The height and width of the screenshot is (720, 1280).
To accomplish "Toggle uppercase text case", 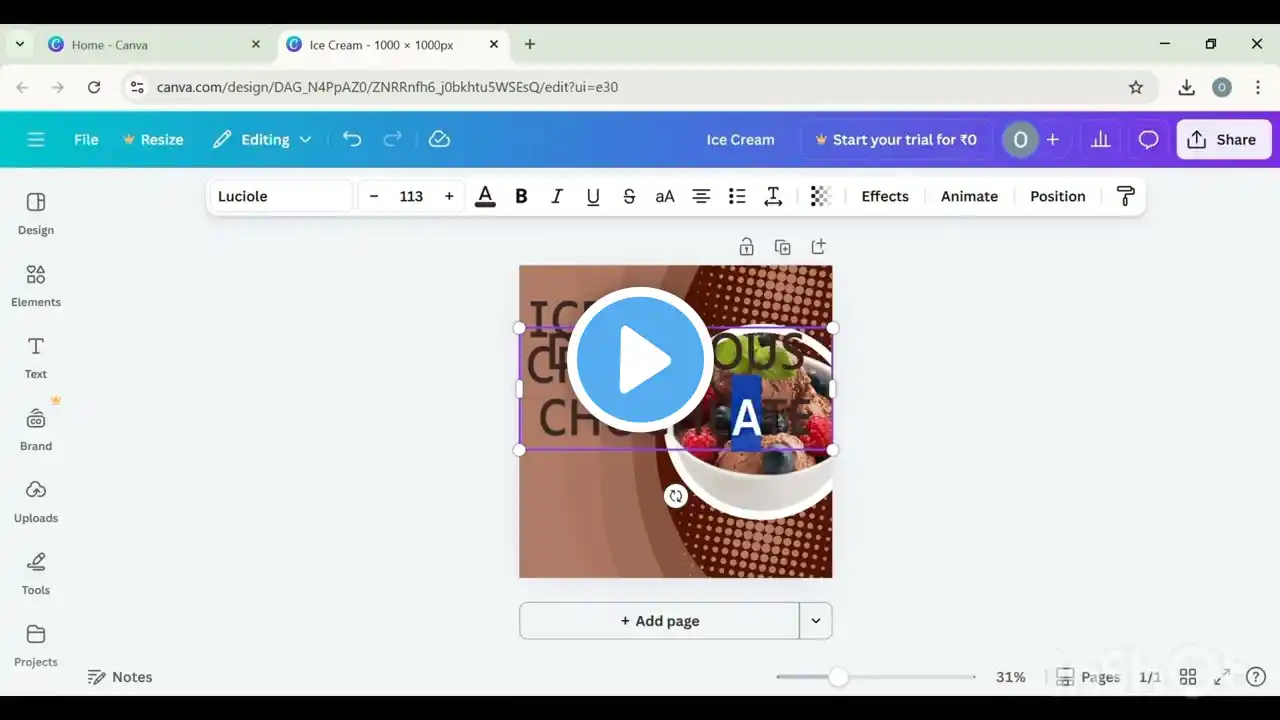I will click(x=665, y=196).
